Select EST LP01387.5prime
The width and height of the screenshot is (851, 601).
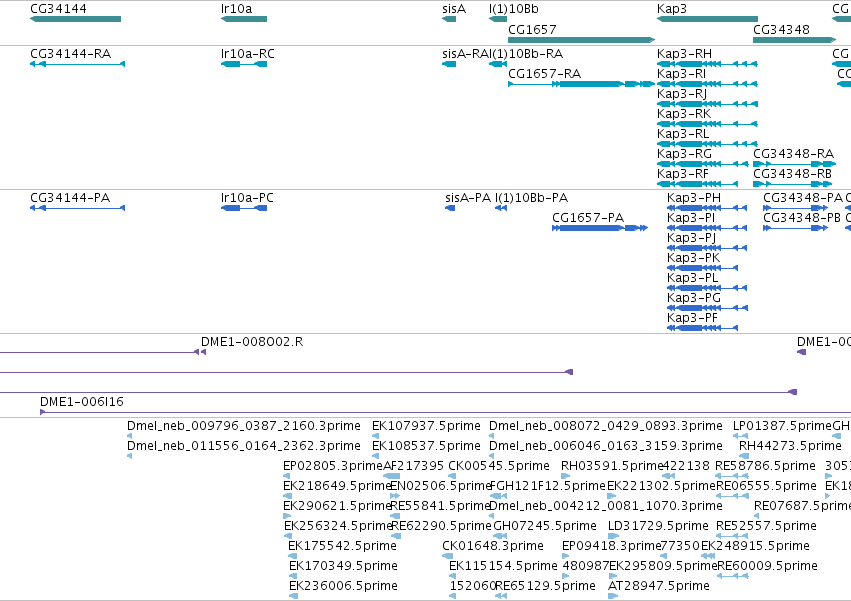point(741,436)
